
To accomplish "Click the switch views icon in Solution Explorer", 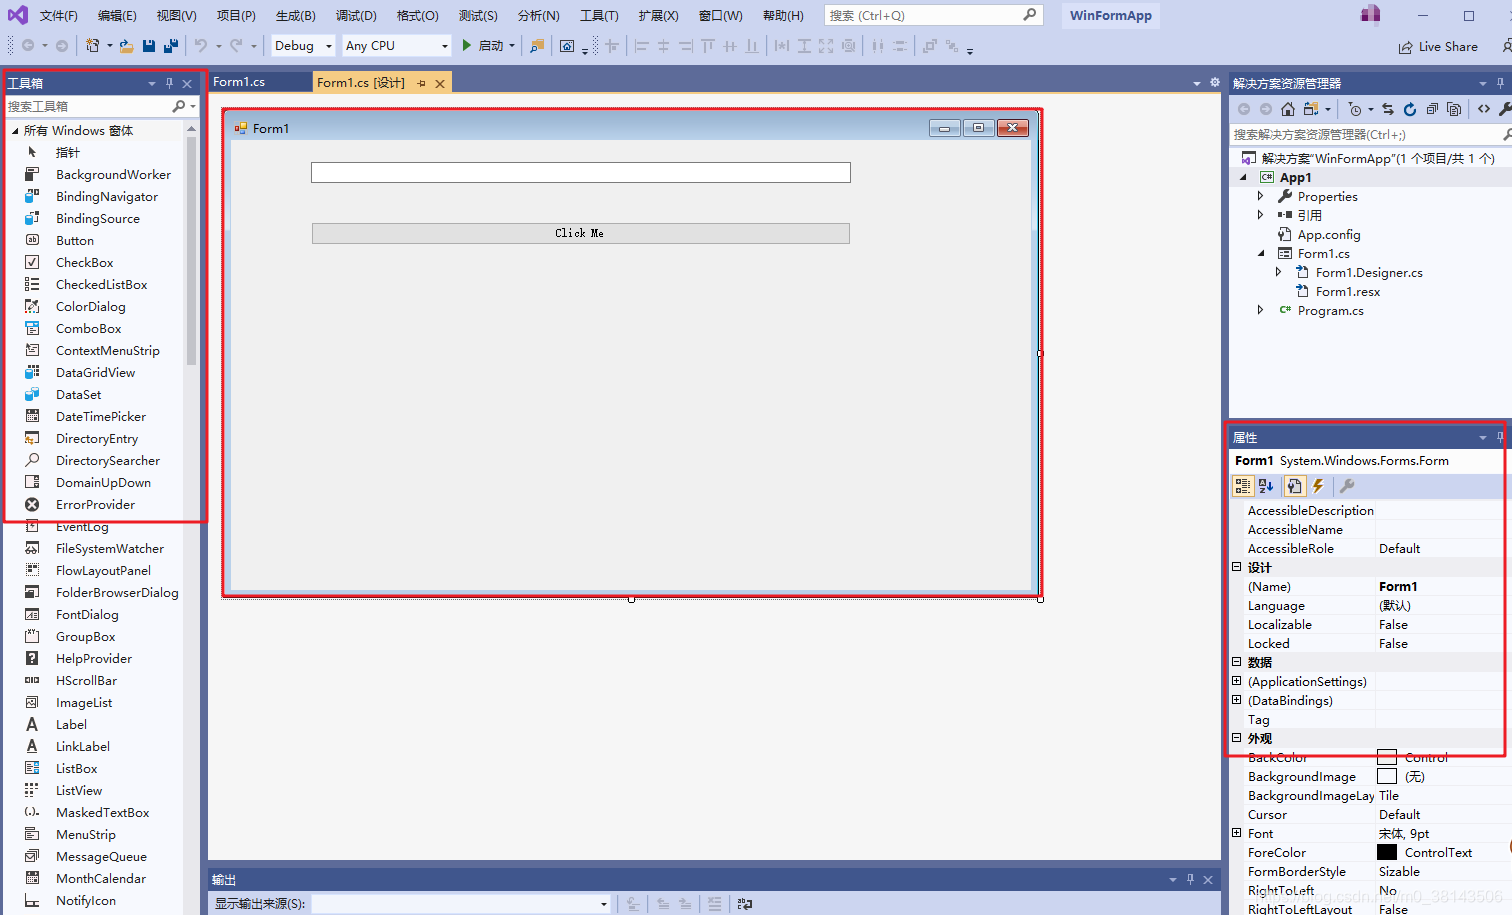I will click(x=1311, y=109).
